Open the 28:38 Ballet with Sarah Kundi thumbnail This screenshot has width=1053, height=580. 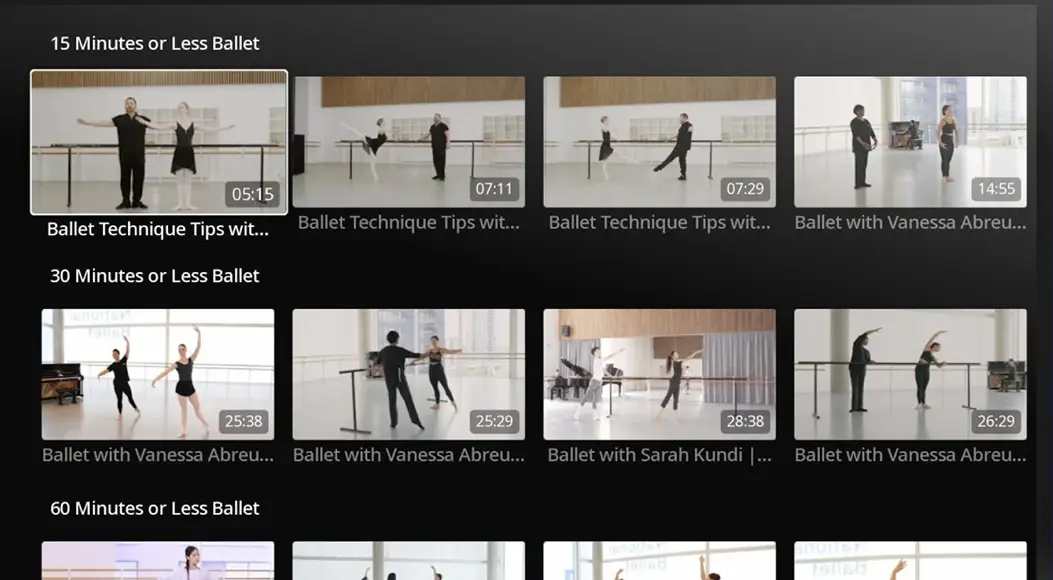(659, 375)
